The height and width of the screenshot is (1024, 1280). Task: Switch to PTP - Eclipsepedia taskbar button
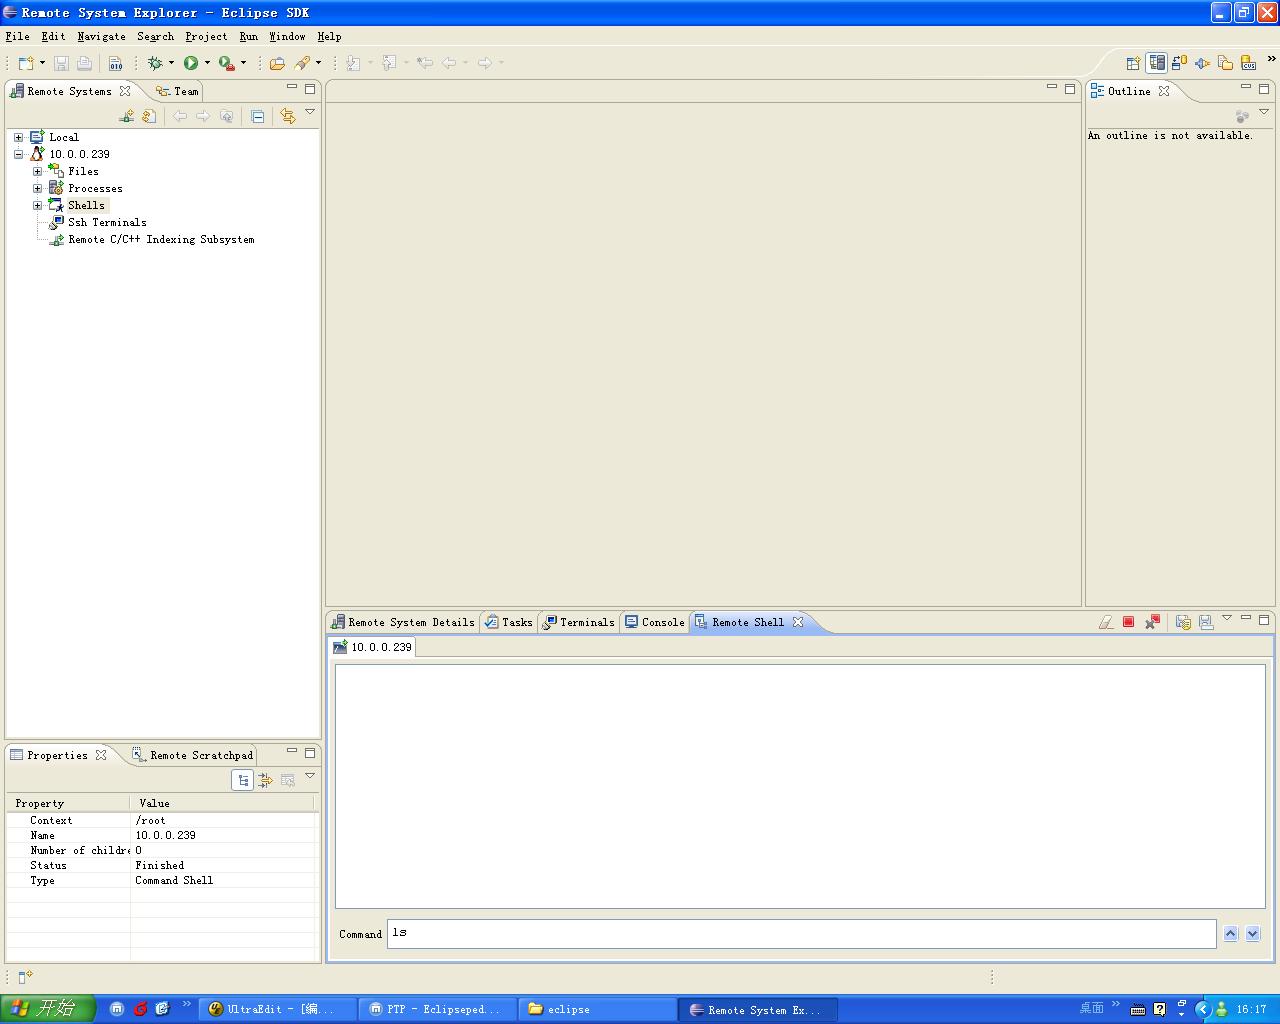(x=438, y=1009)
